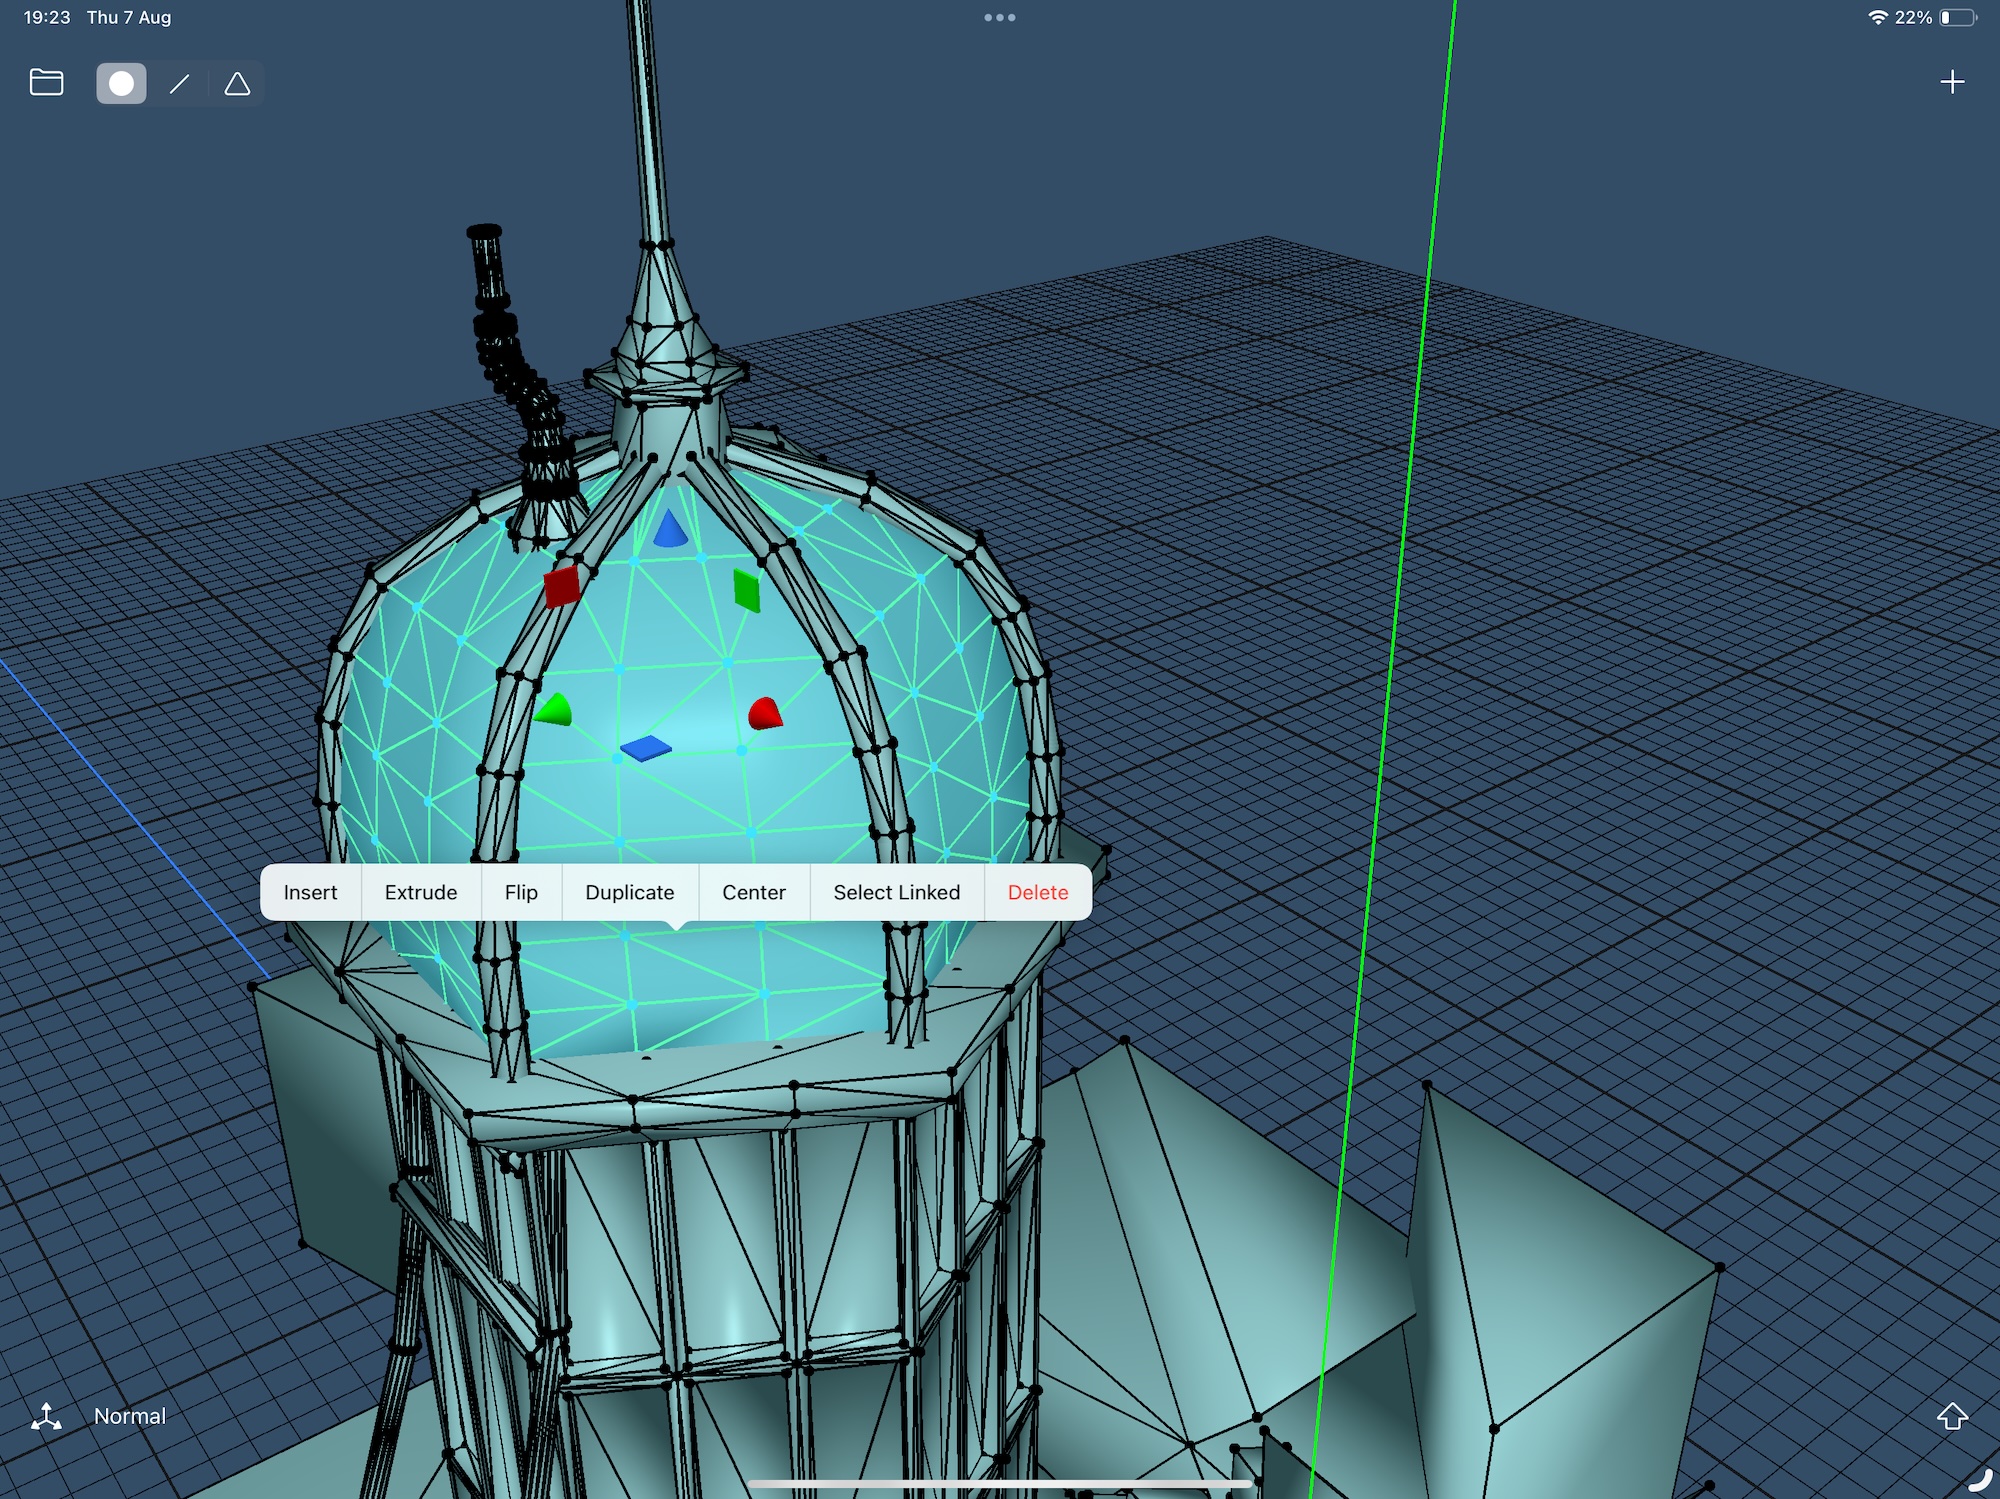Click the coordinate axes icon
Image resolution: width=2000 pixels, height=1499 pixels.
[x=46, y=1416]
